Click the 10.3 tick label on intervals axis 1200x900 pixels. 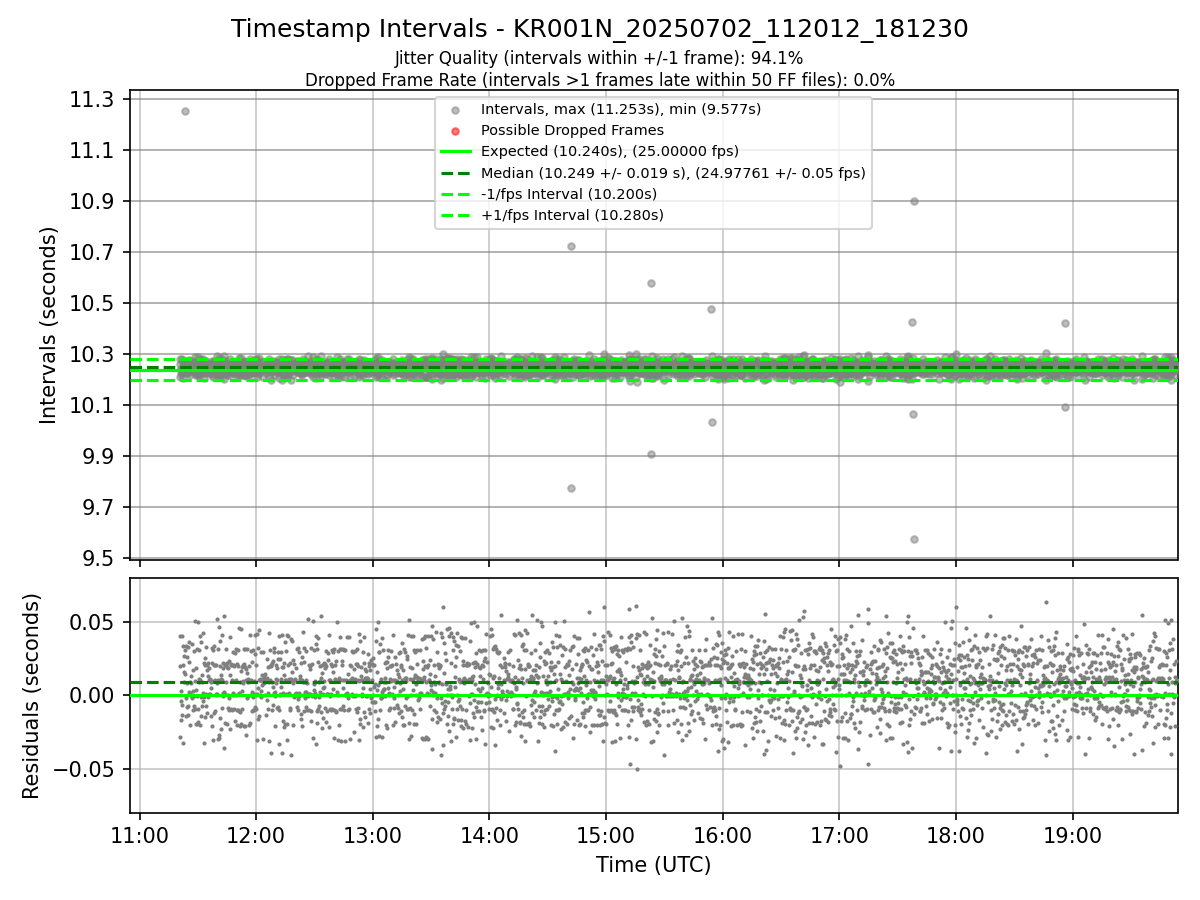(x=92, y=355)
